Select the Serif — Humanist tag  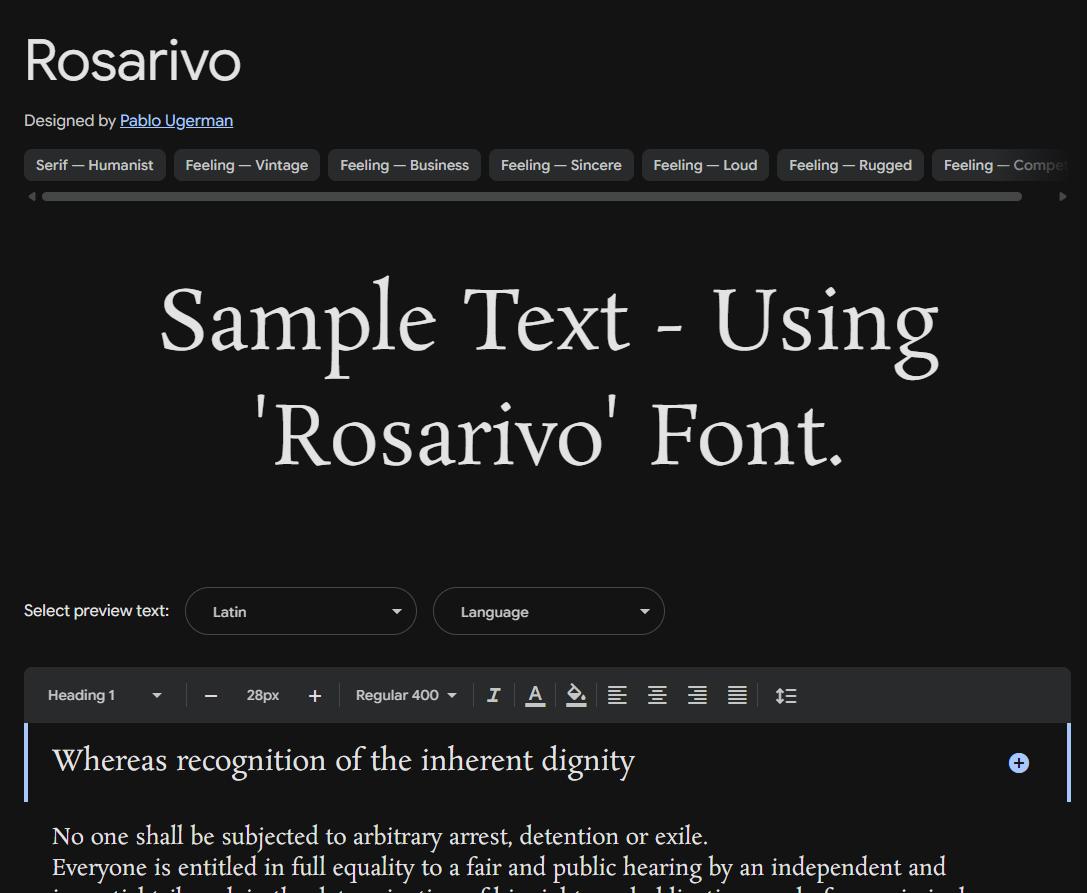pos(95,165)
